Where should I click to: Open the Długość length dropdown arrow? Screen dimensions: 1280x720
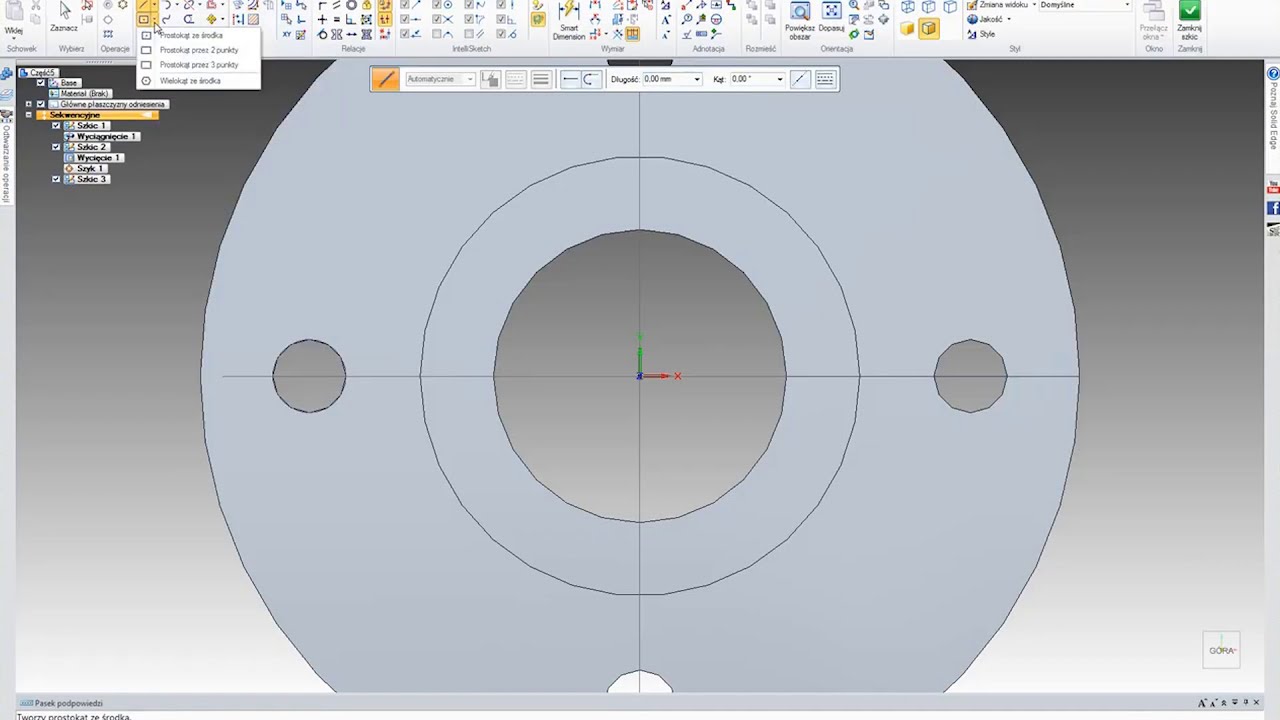pos(697,79)
